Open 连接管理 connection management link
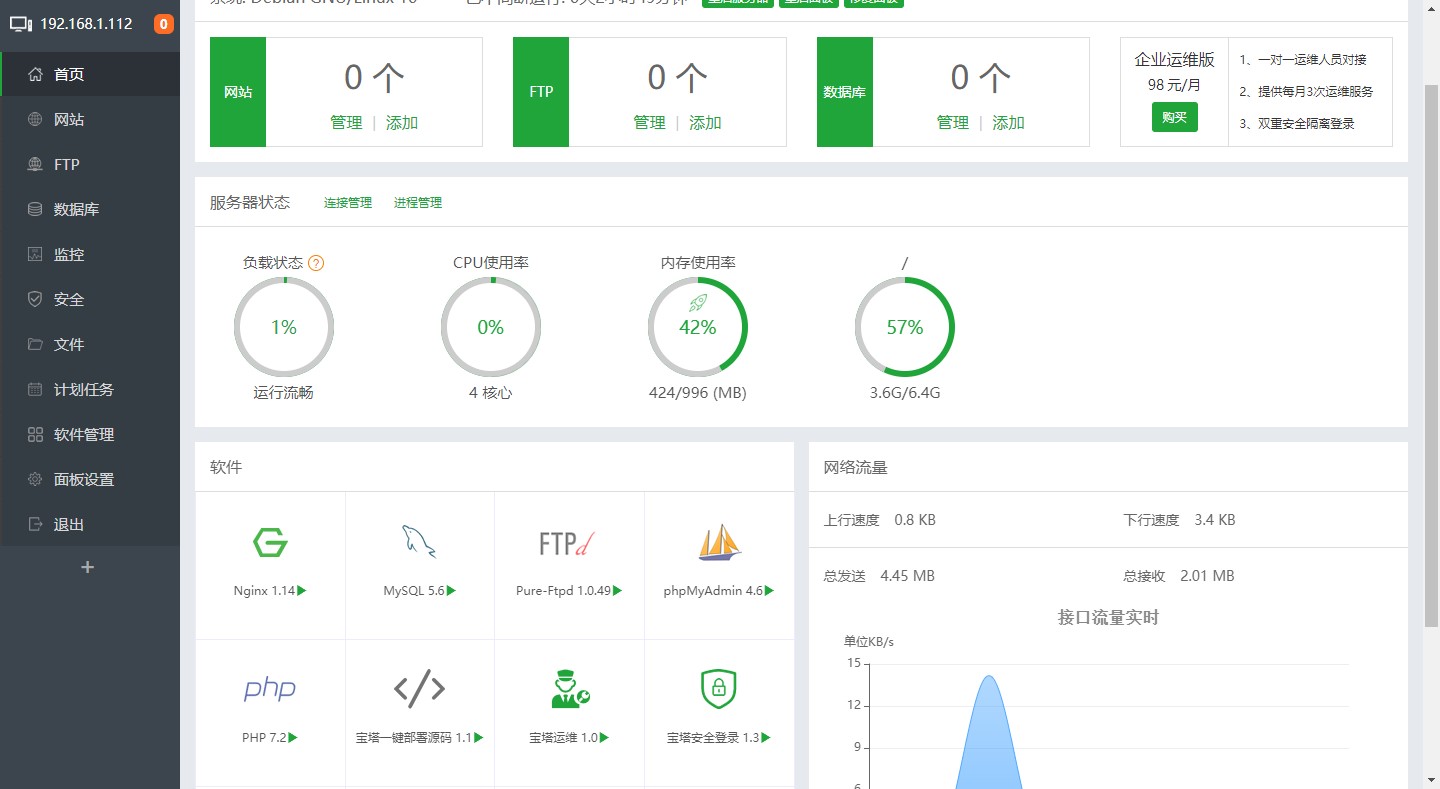1440x789 pixels. coord(347,201)
